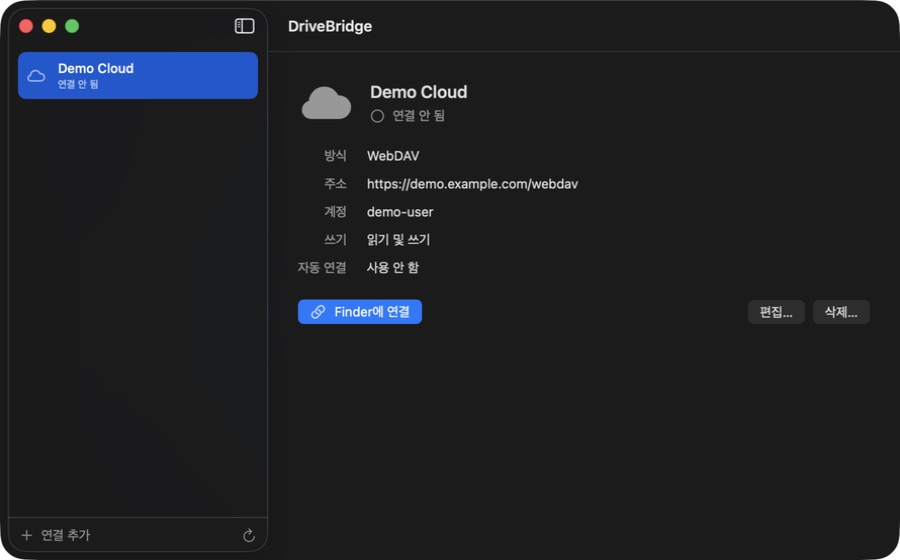
Task: Click the 계정 field label
Action: point(335,212)
